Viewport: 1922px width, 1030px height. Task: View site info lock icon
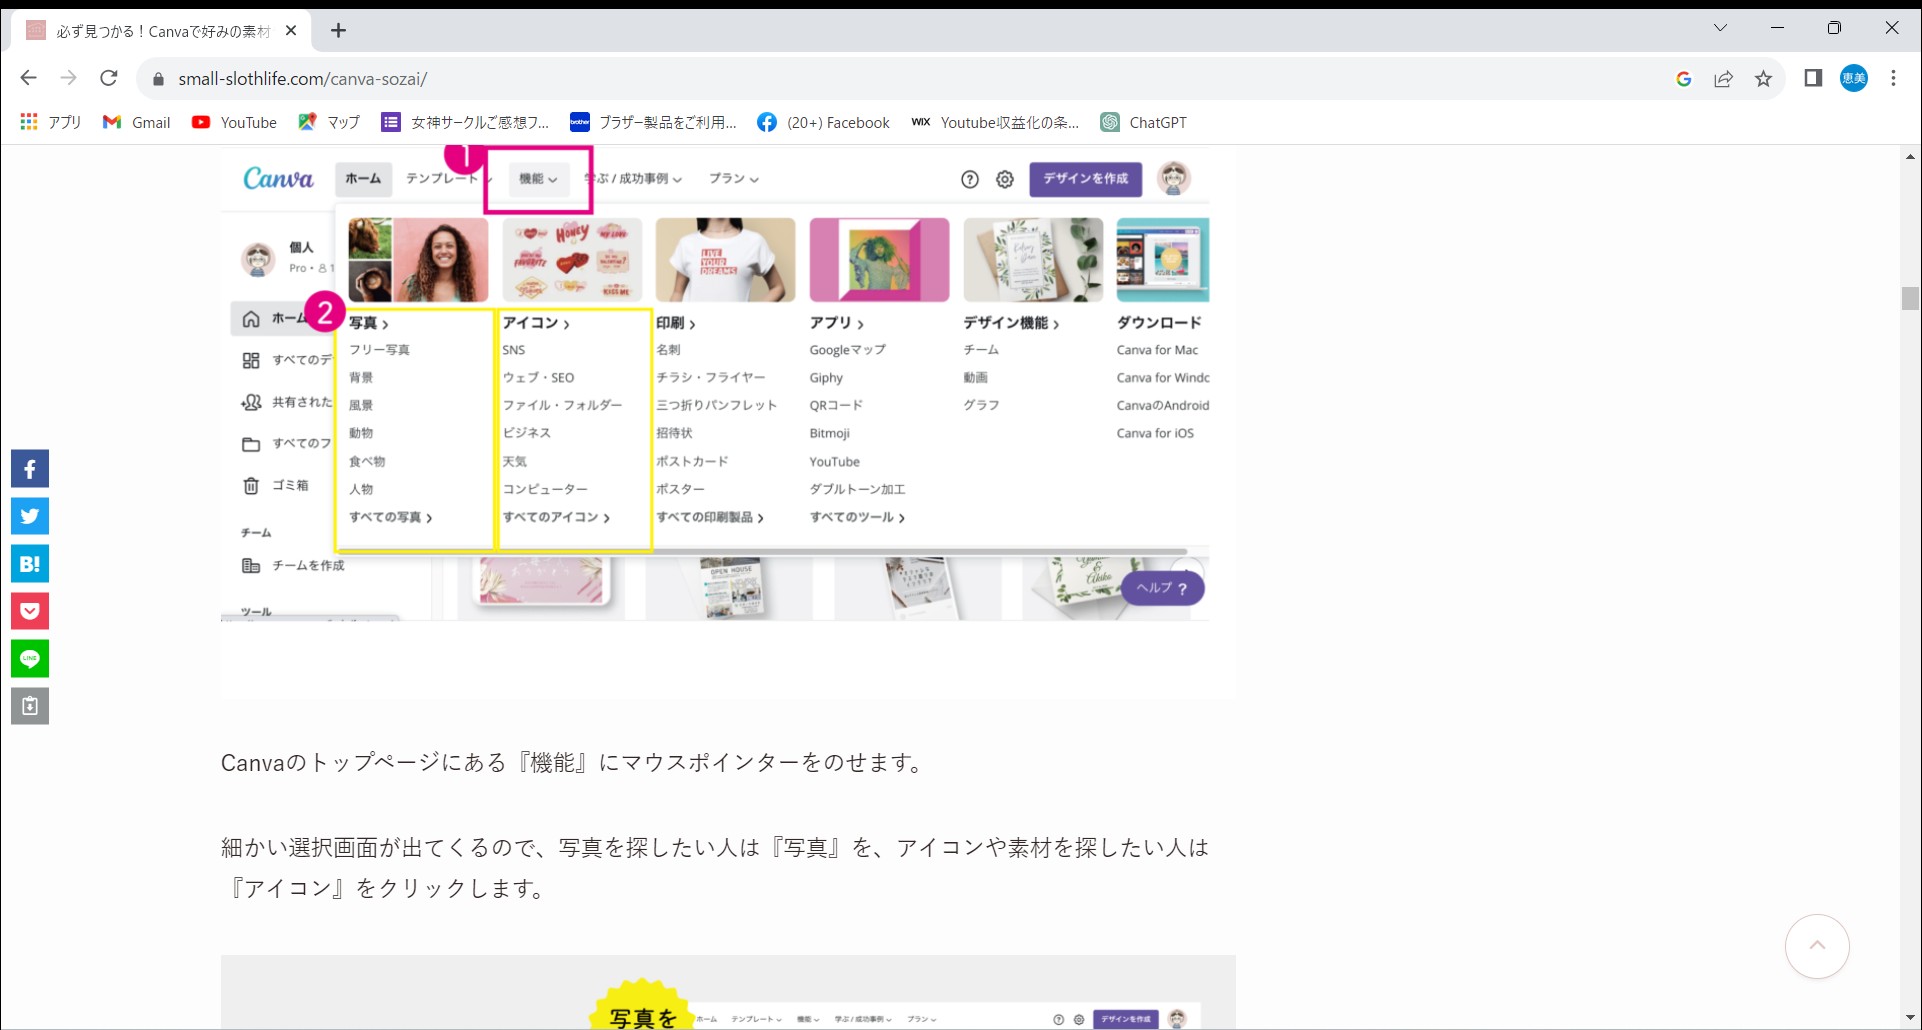158,79
